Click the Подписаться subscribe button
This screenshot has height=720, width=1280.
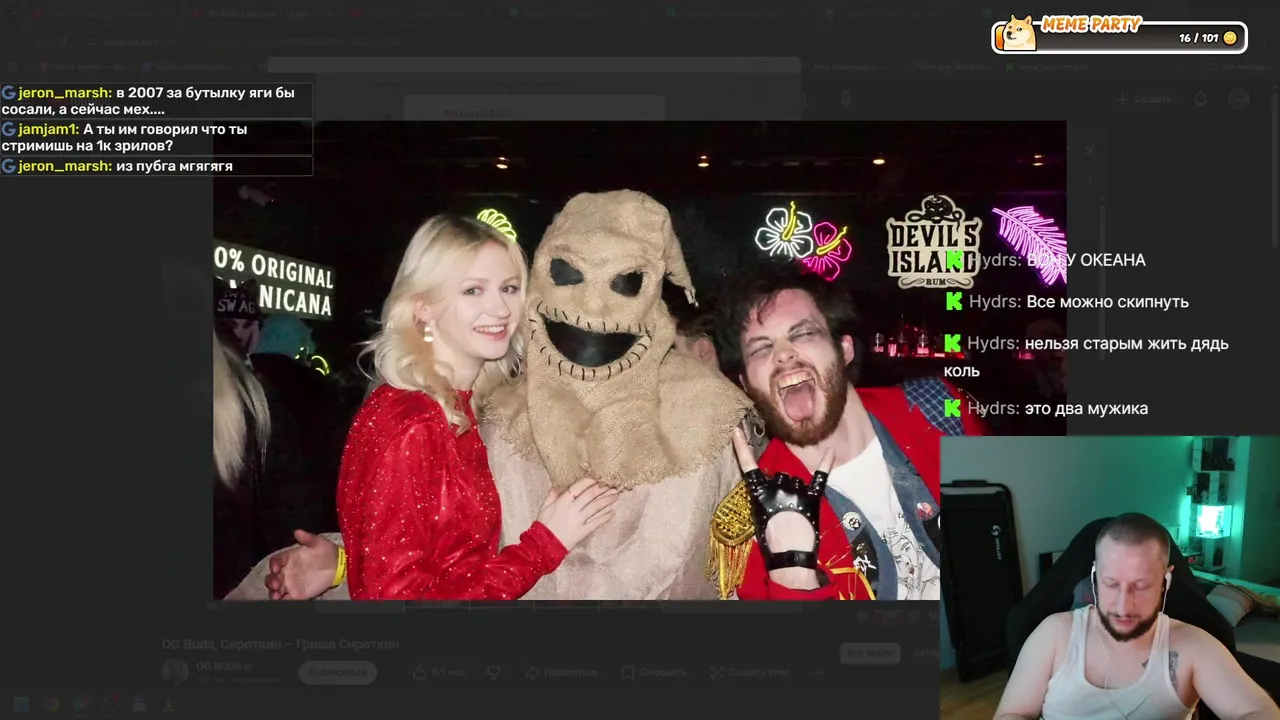click(337, 672)
